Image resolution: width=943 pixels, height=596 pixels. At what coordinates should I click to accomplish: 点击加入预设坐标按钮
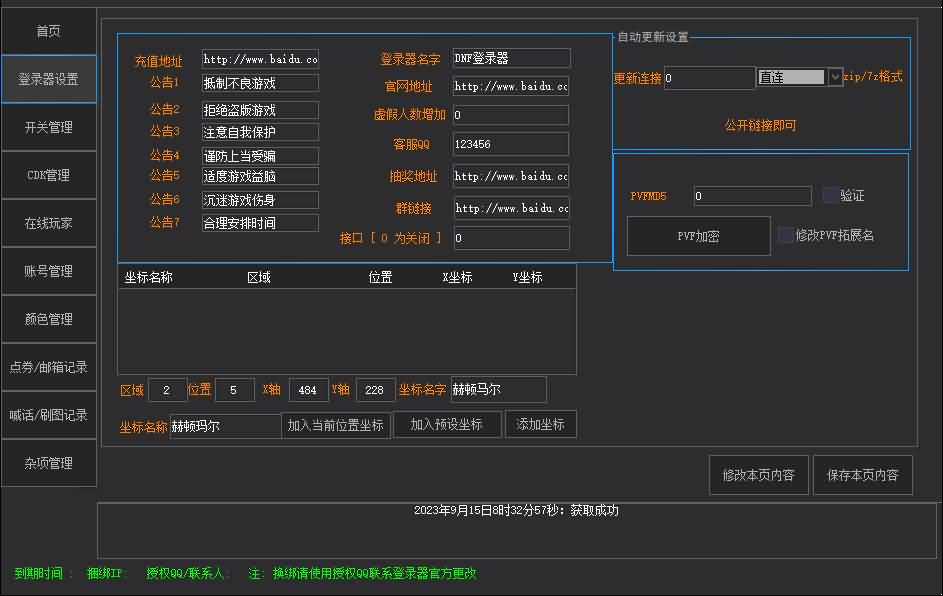click(446, 424)
